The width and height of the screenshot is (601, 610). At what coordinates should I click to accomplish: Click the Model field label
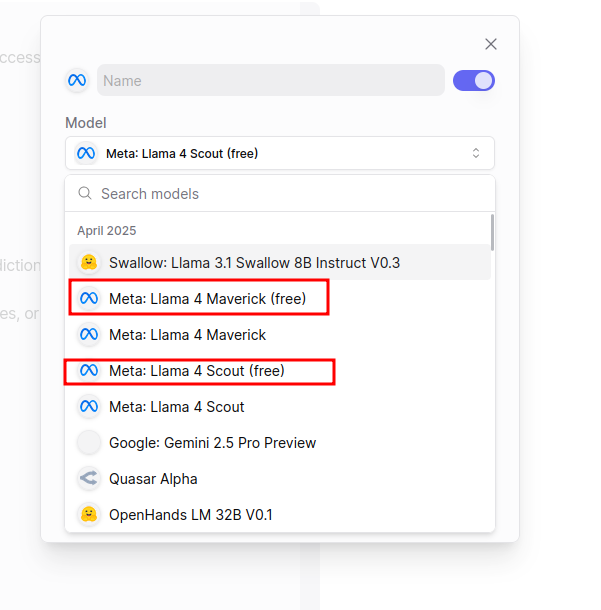tap(86, 123)
